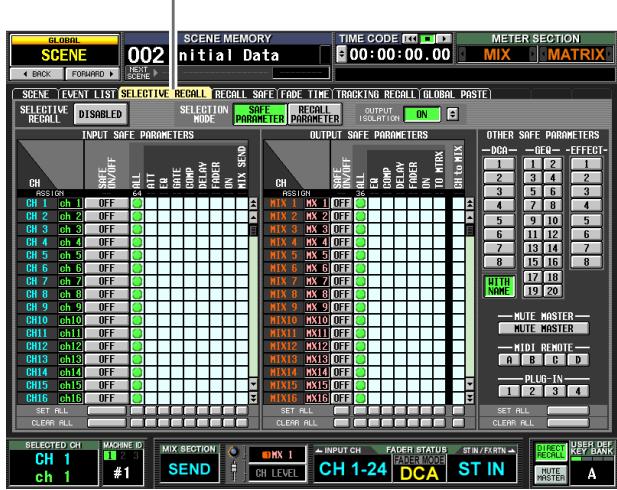This screenshot has height=490, width=617.
Task: Click the green ALL indicator for MIX10
Action: 360,320
